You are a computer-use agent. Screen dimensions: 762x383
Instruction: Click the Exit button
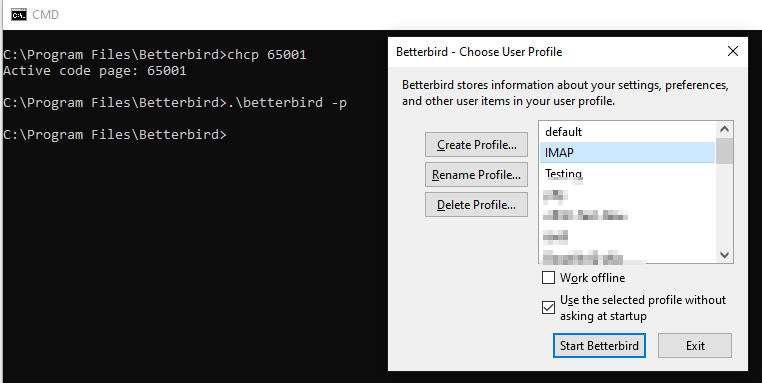pyautogui.click(x=695, y=346)
